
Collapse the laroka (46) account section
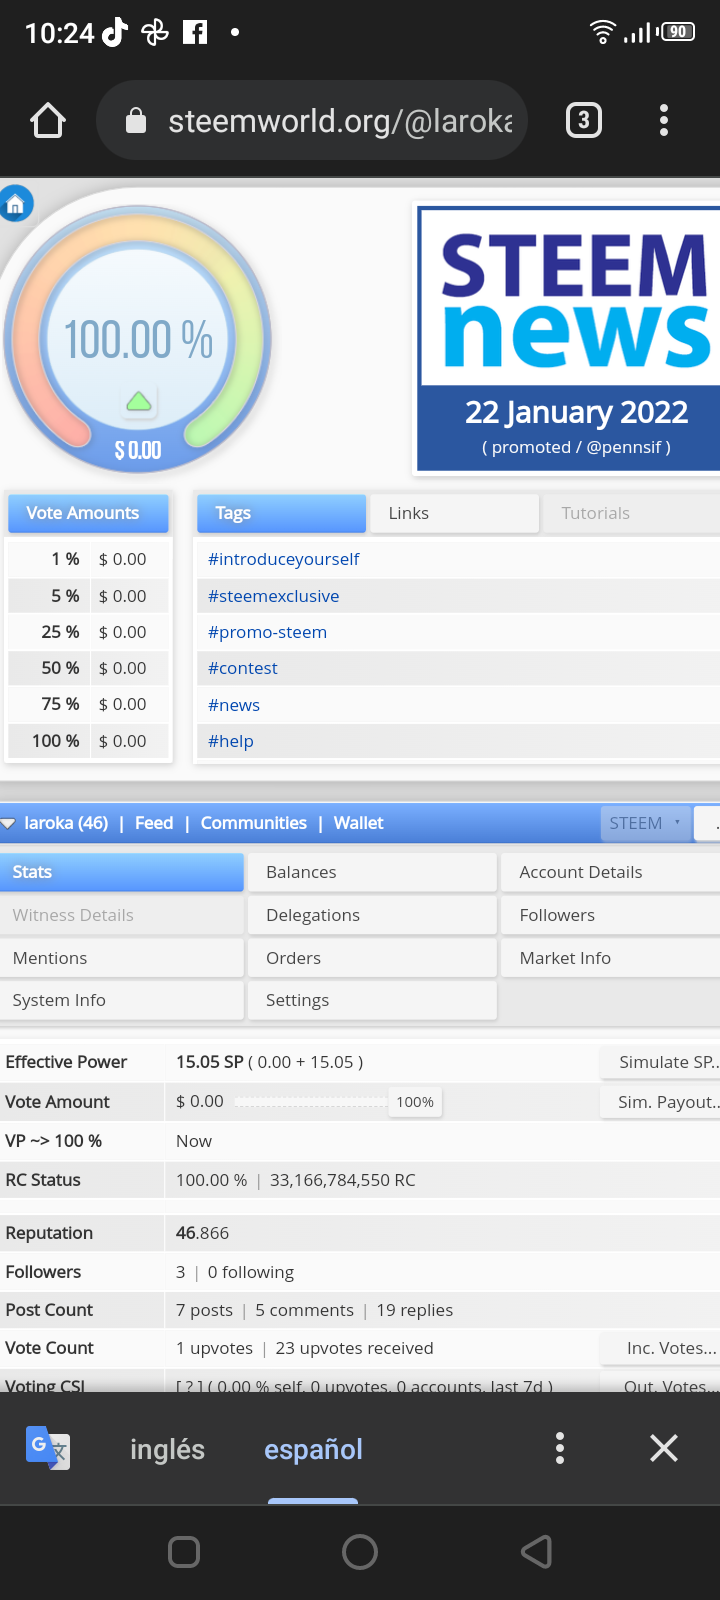(x=8, y=824)
